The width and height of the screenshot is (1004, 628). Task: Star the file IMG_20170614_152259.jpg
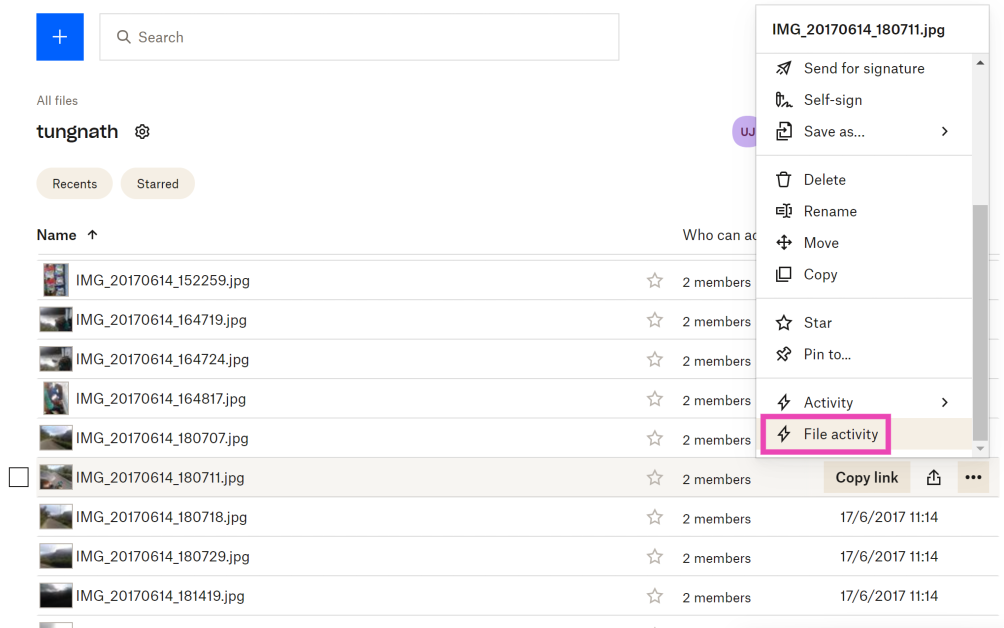click(x=655, y=281)
